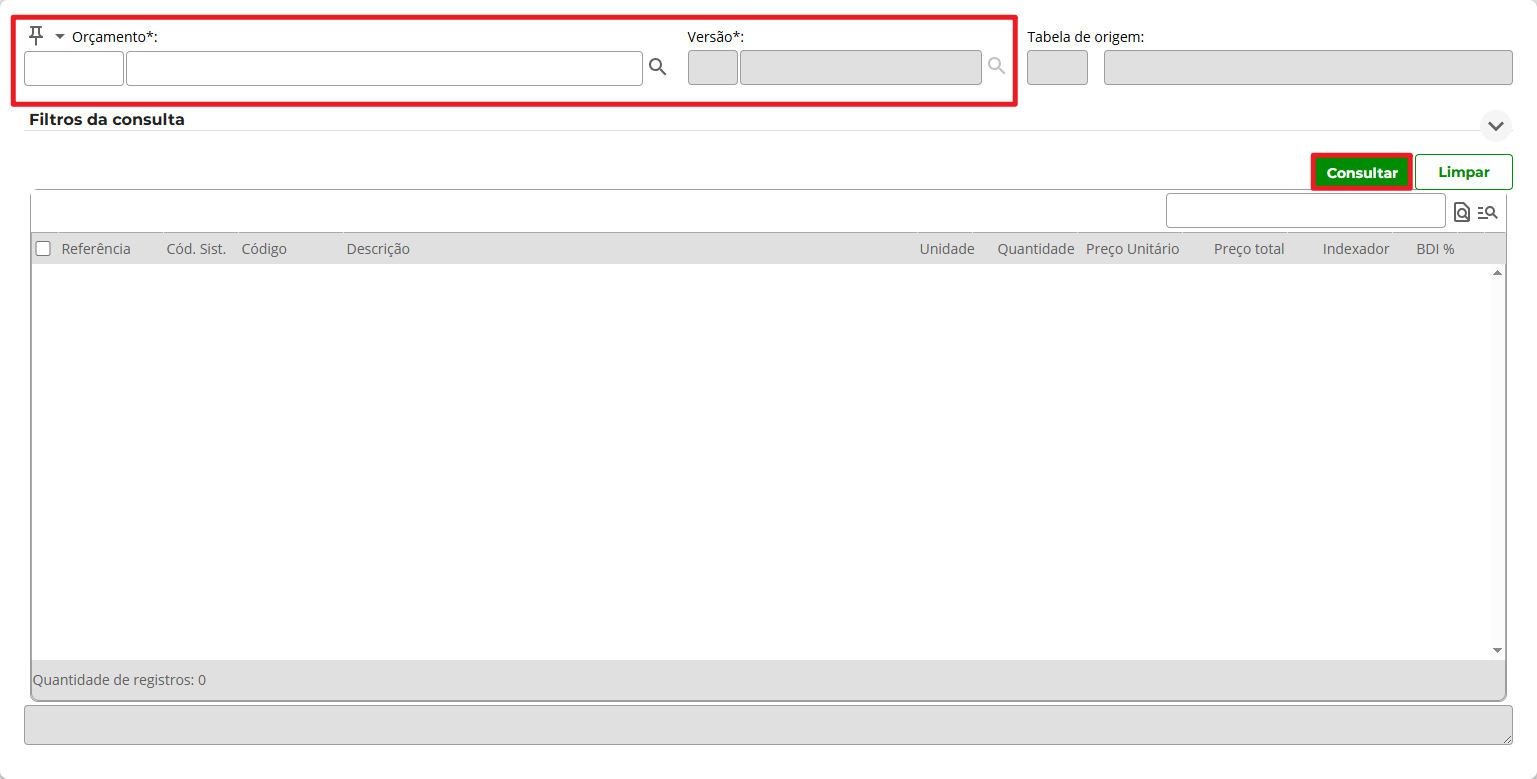1537x779 pixels.
Task: Click the BDI % column header
Action: click(1434, 249)
